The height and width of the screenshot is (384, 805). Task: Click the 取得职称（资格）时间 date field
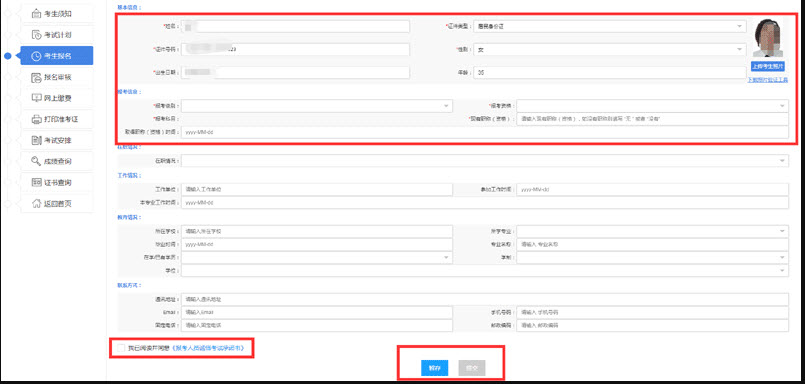[484, 132]
